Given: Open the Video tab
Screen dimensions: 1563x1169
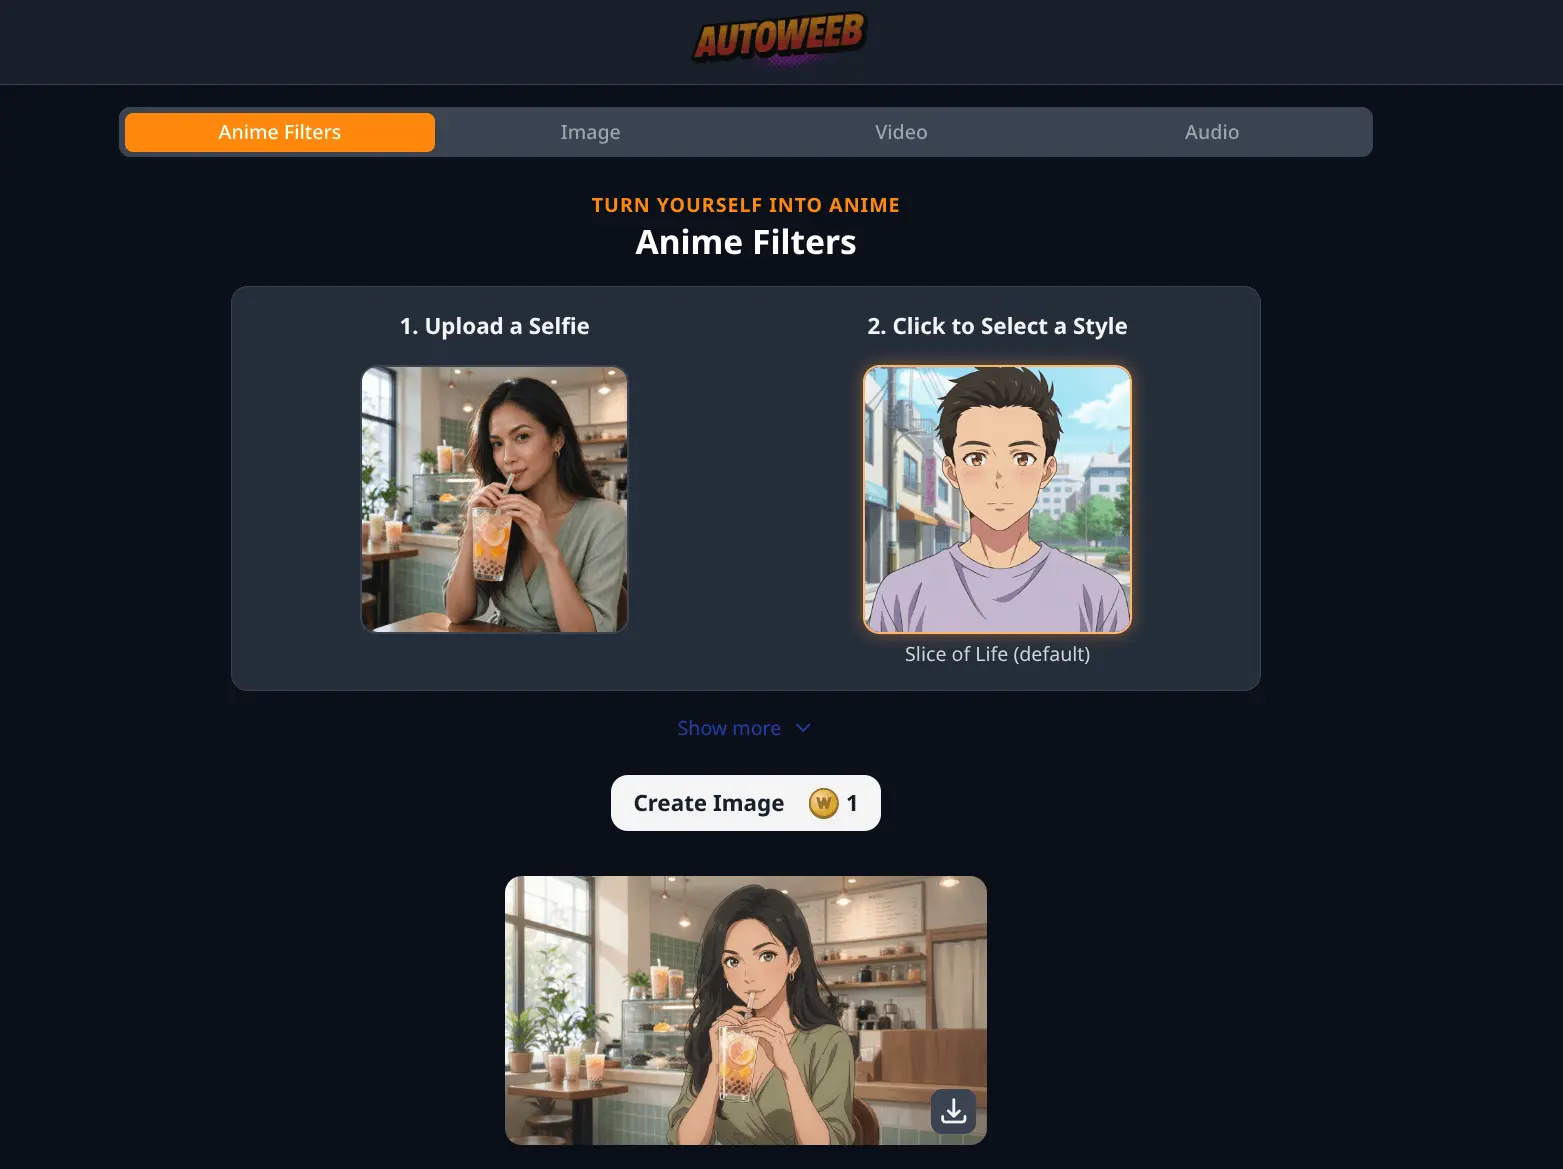Looking at the screenshot, I should [x=901, y=132].
